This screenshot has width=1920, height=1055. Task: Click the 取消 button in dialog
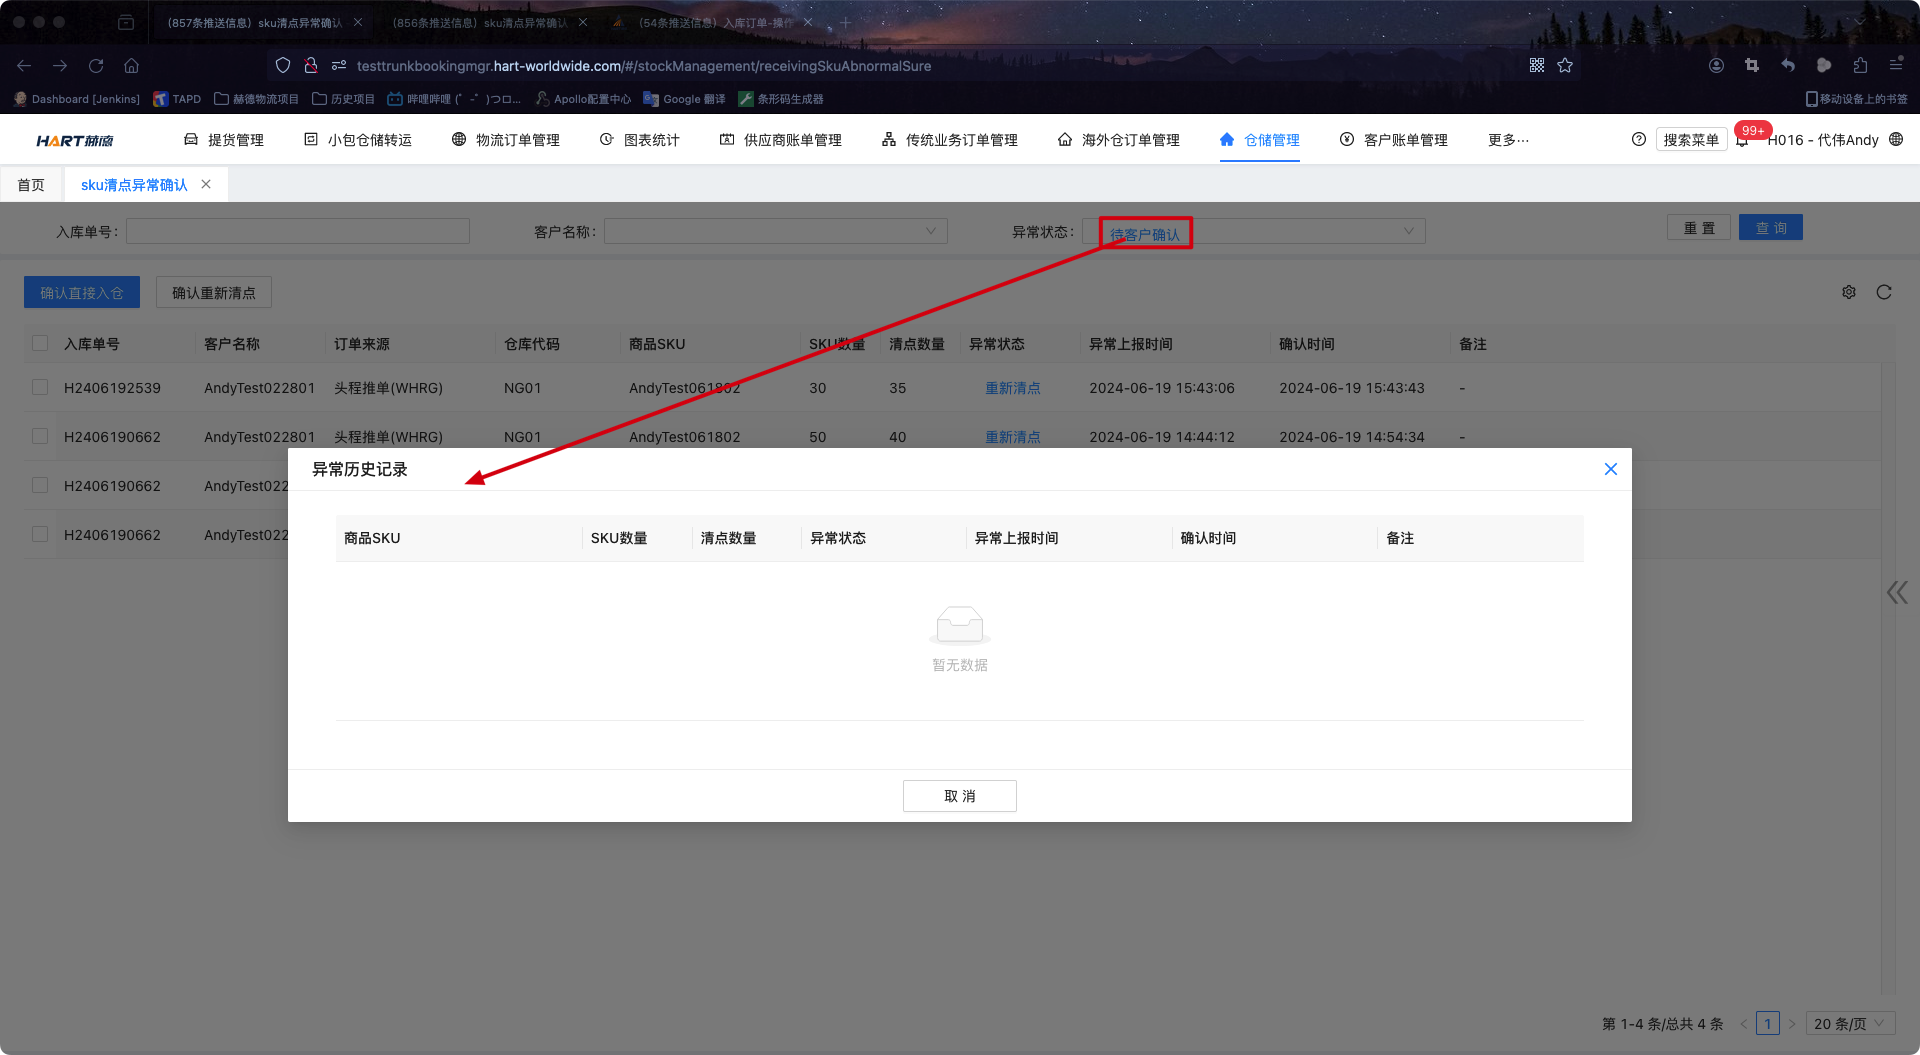coord(959,796)
